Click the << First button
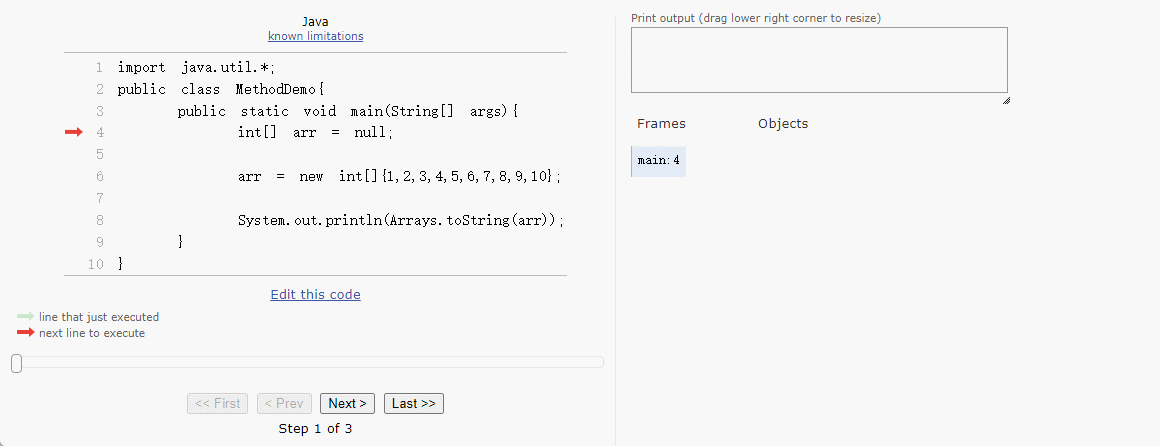The image size is (1160, 446). click(217, 403)
